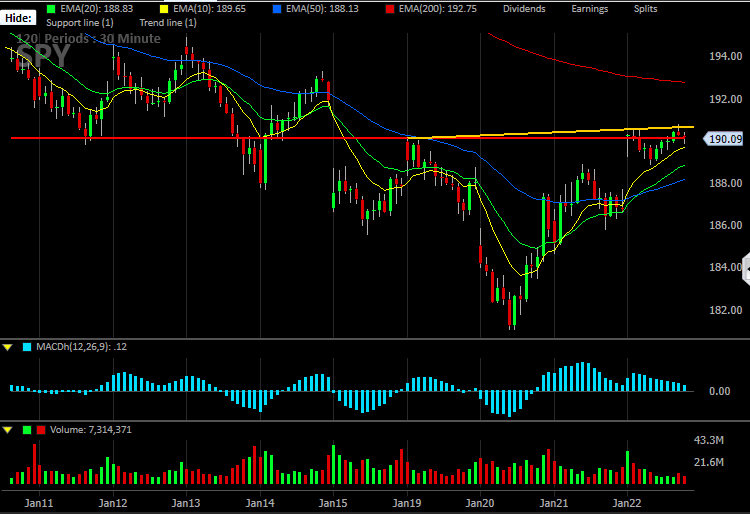Viewport: 750px width, 514px height.
Task: Click the cyan MACDh color swatch
Action: (x=27, y=347)
